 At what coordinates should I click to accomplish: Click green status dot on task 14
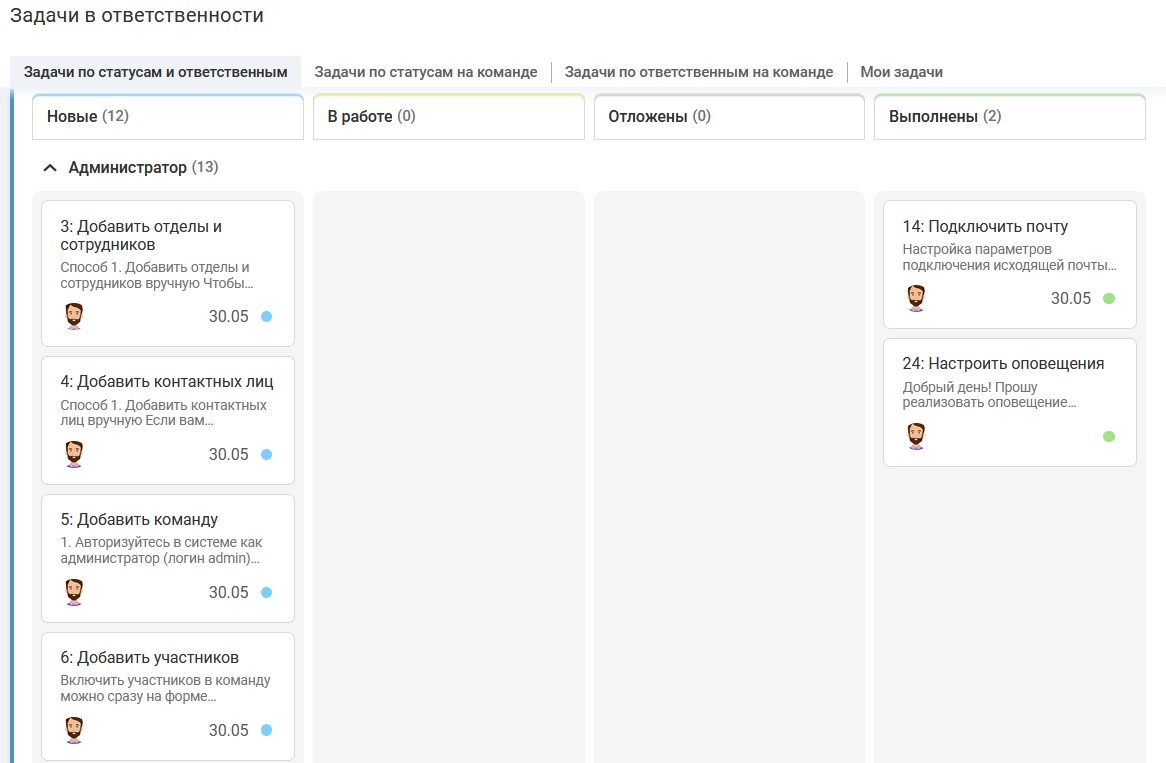pos(1108,298)
